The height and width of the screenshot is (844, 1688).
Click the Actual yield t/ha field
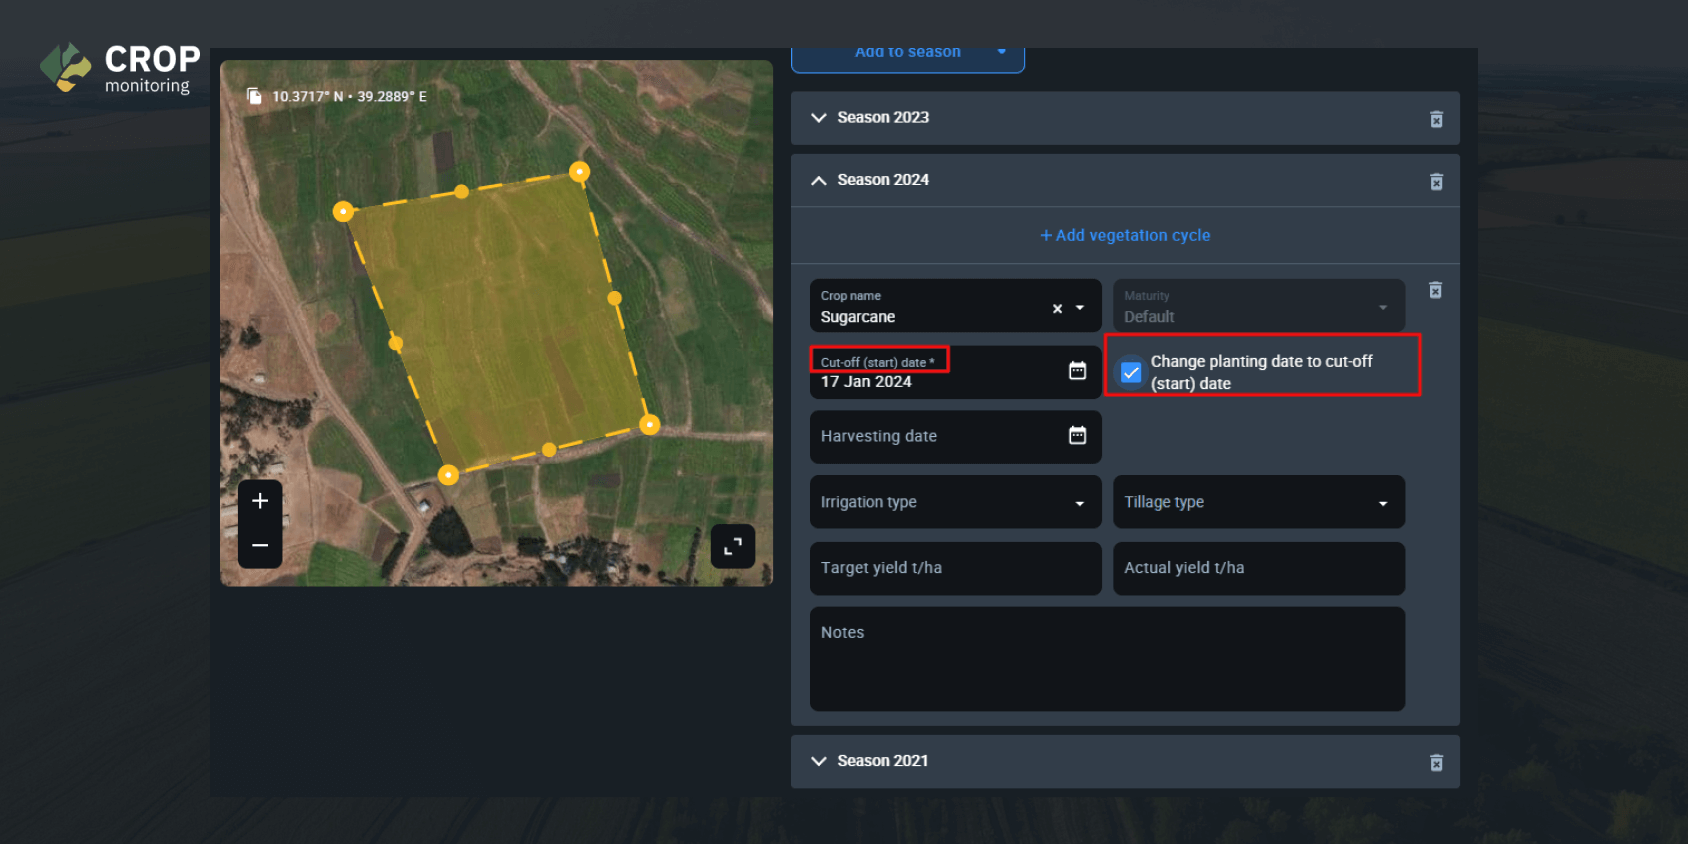(x=1259, y=568)
